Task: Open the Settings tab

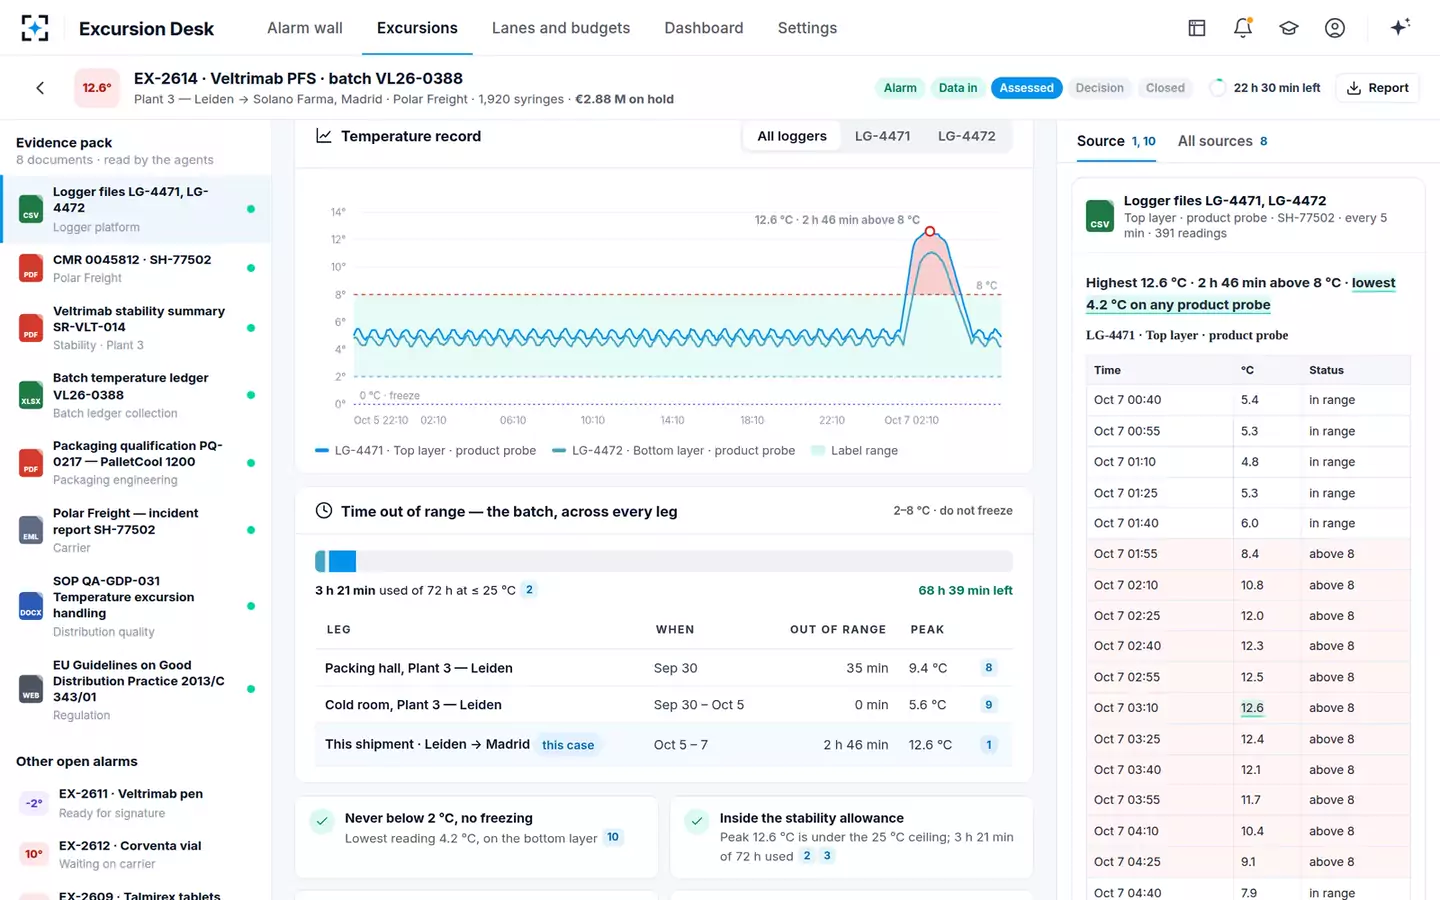Action: tap(807, 28)
